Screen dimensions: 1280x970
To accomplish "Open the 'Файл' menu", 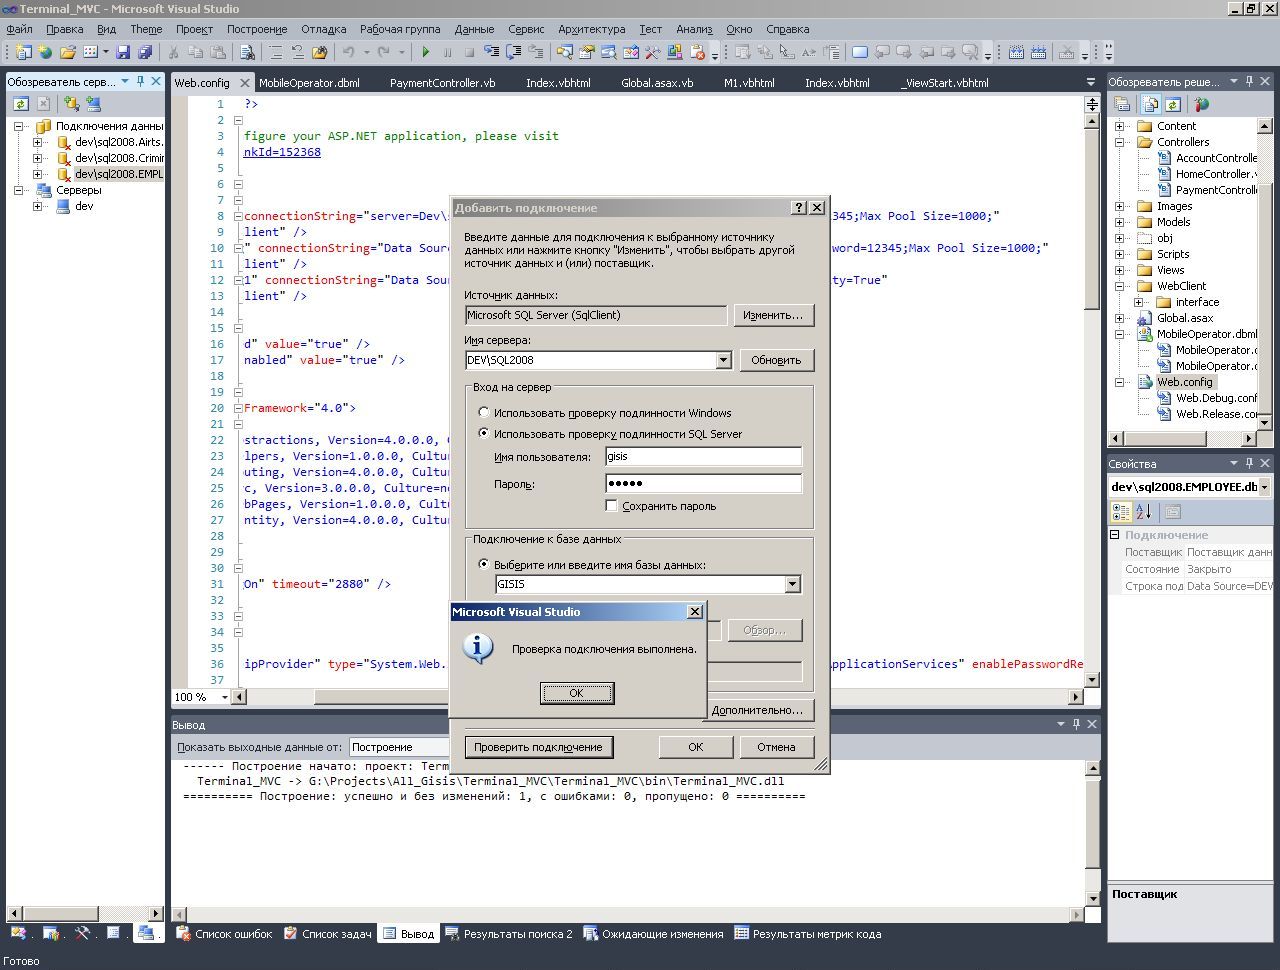I will coord(19,29).
